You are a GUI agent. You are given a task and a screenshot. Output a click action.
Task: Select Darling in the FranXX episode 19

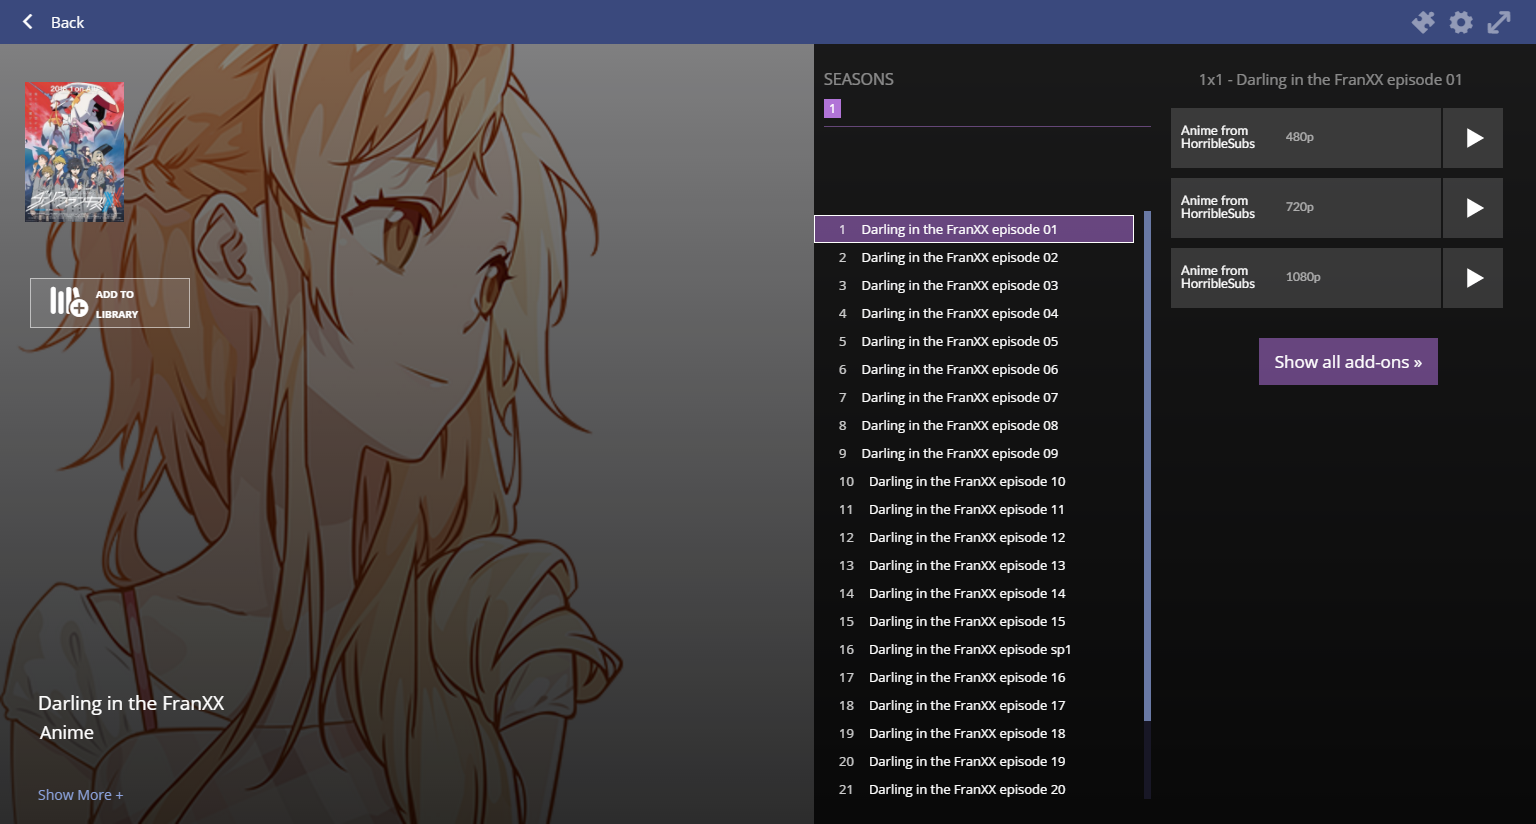pyautogui.click(x=974, y=761)
